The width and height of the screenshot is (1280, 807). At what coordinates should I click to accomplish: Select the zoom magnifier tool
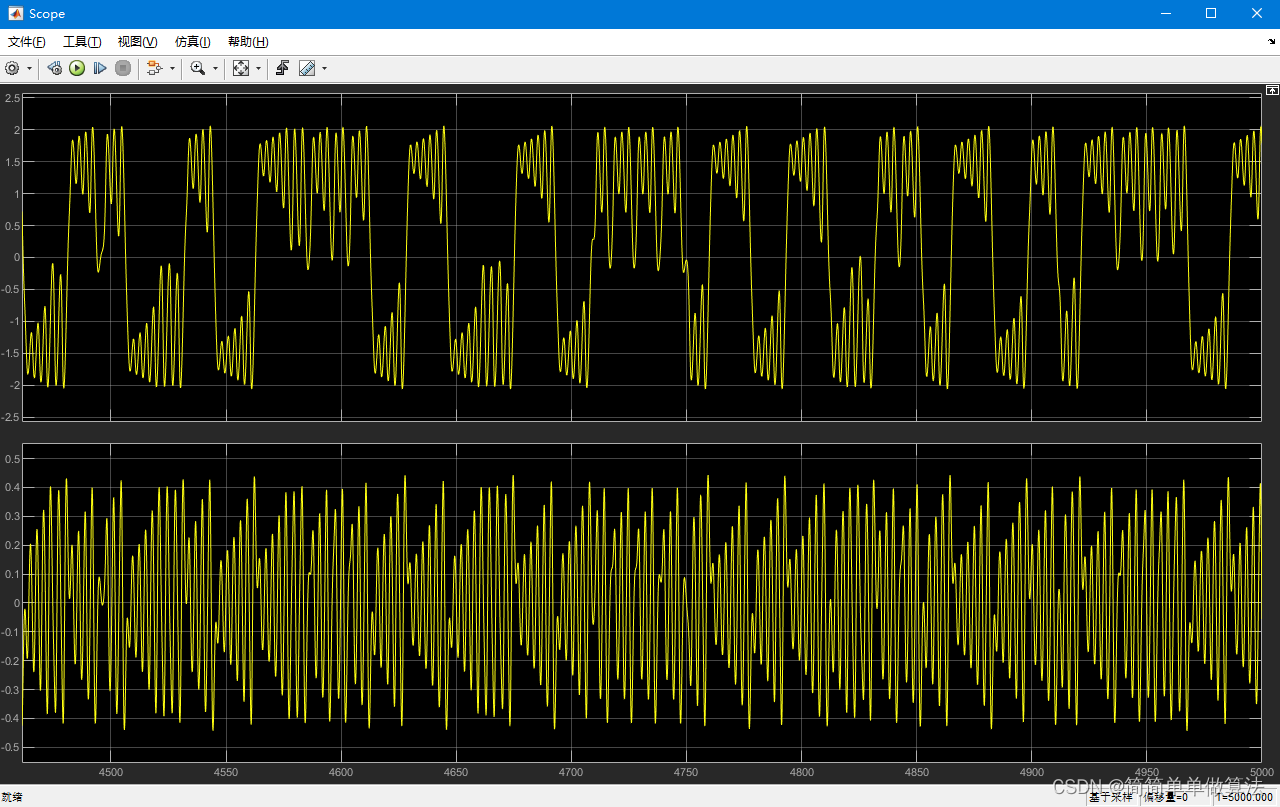tap(198, 68)
